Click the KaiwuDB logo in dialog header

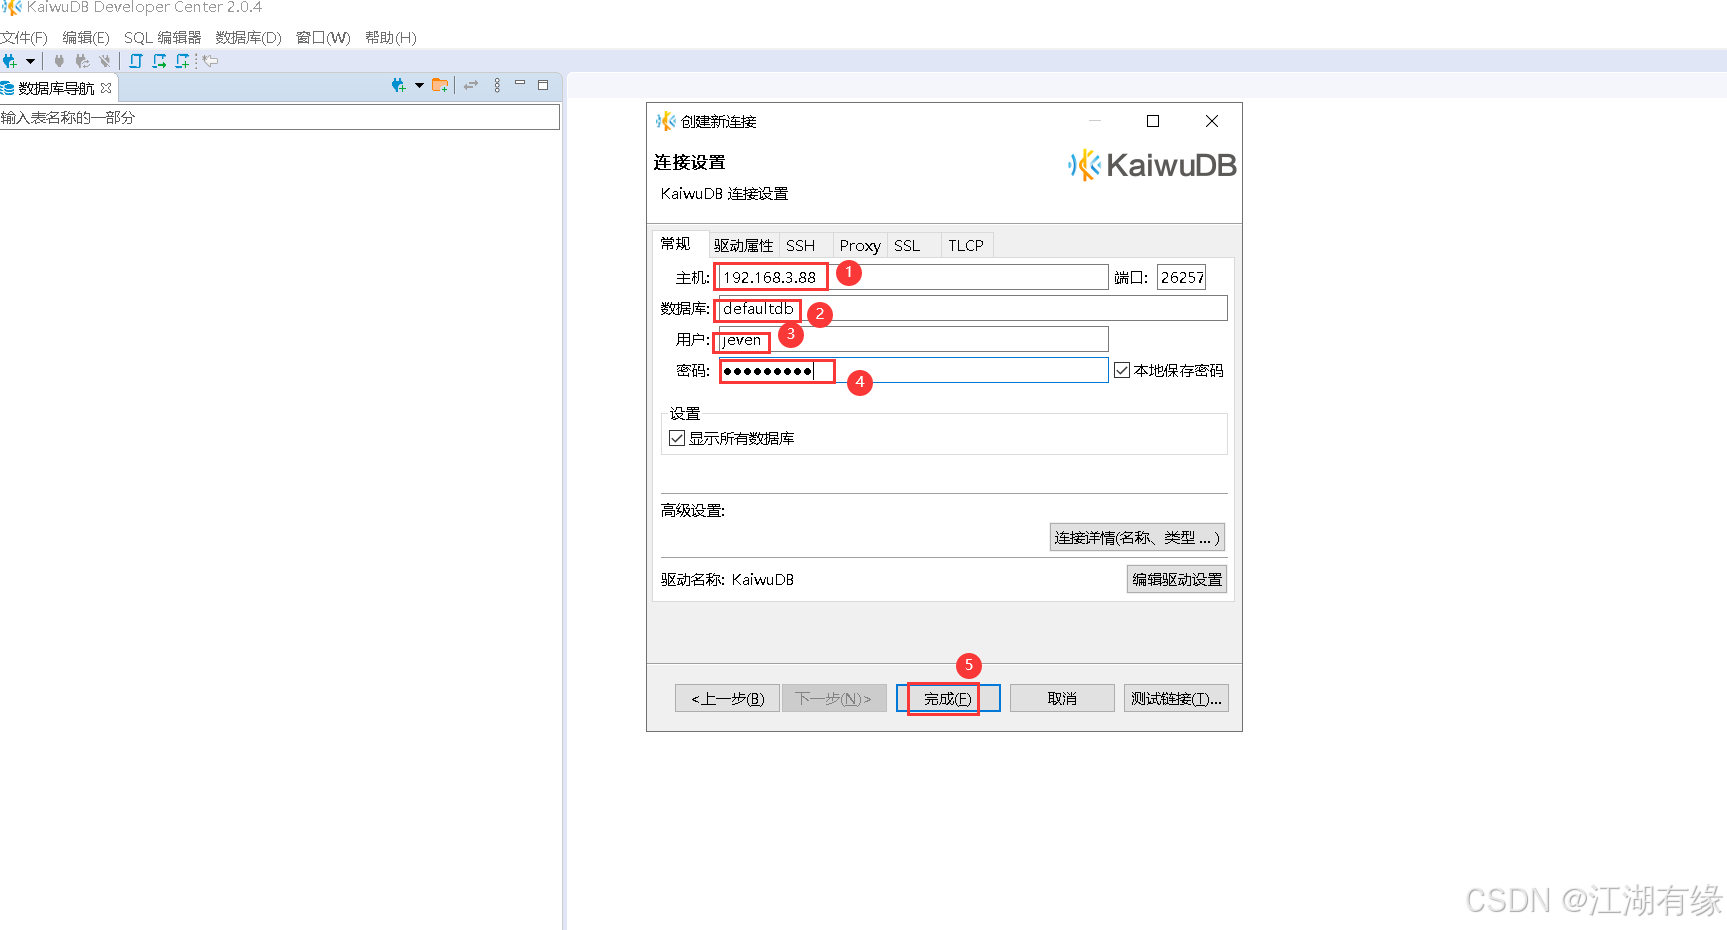point(1152,165)
